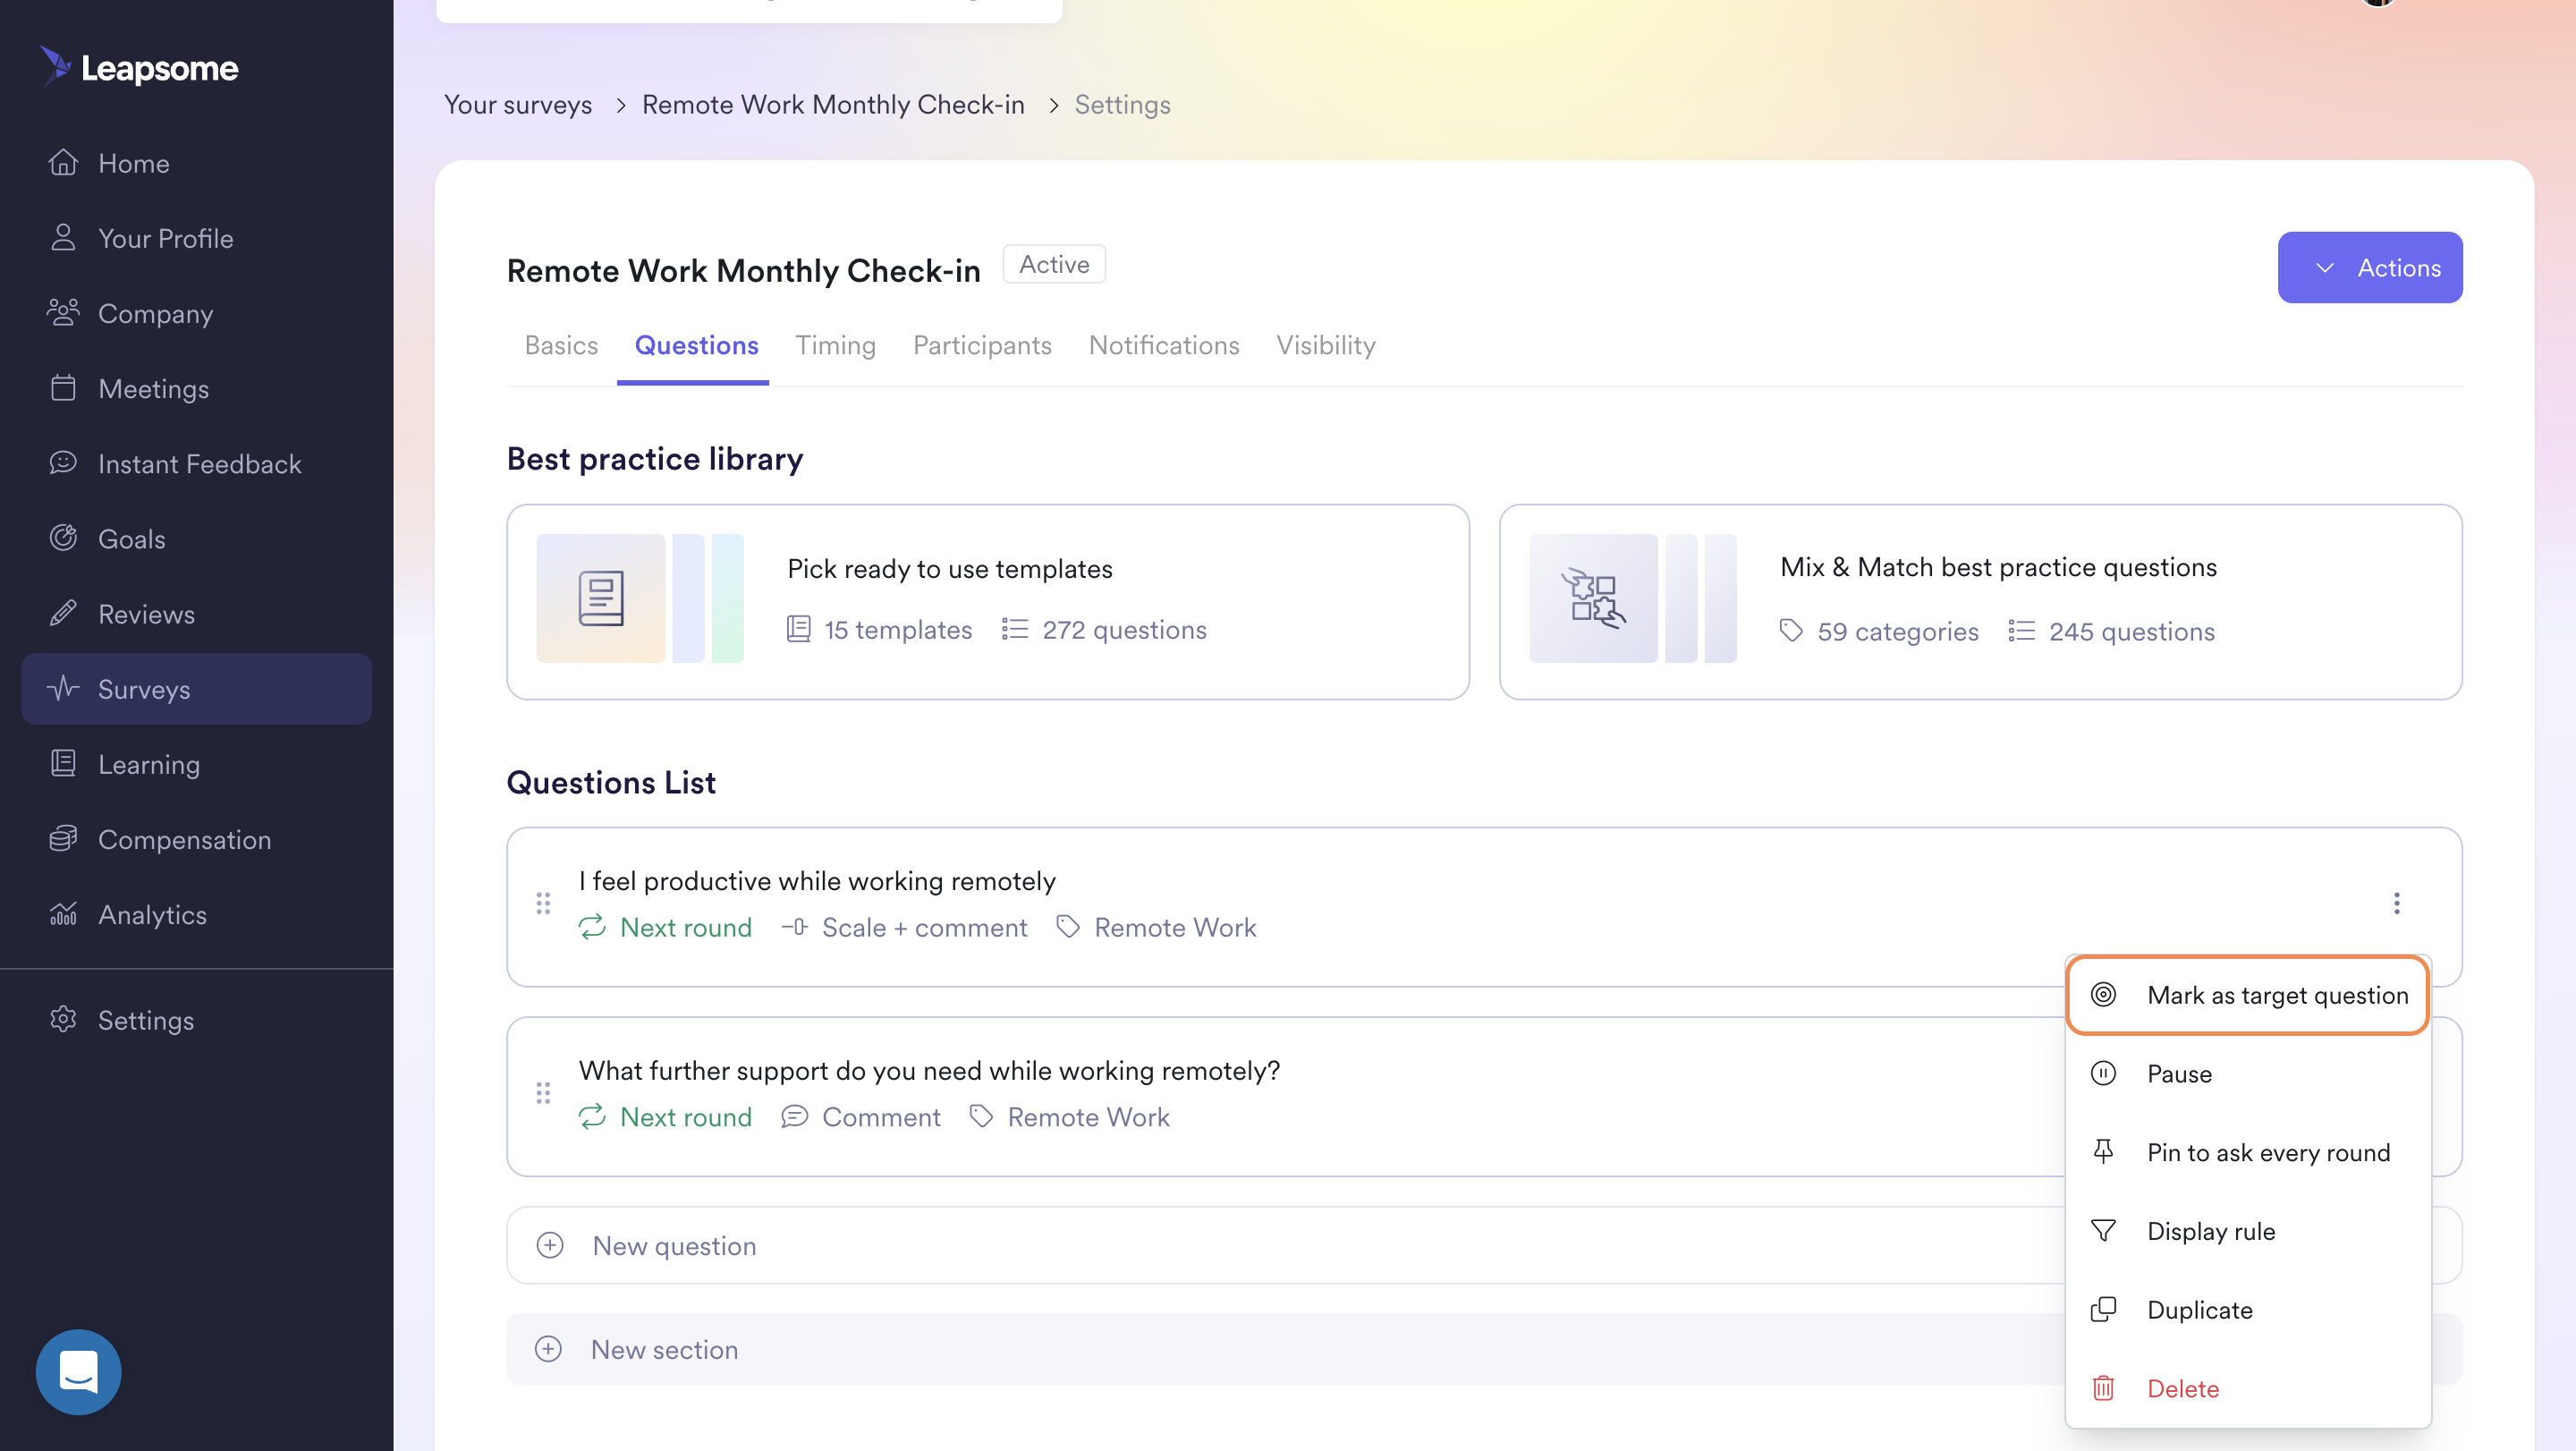Open Pick ready to use templates card

click(987, 601)
